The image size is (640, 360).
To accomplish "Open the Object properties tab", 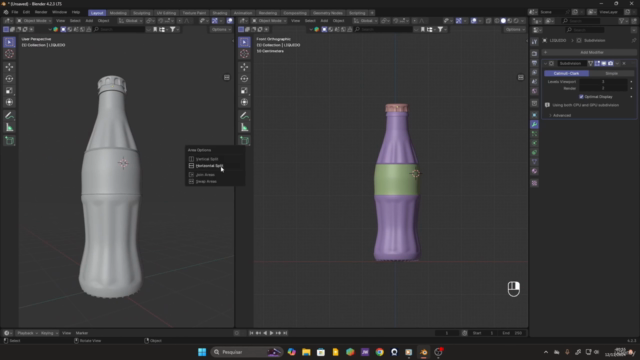I will pyautogui.click(x=534, y=115).
